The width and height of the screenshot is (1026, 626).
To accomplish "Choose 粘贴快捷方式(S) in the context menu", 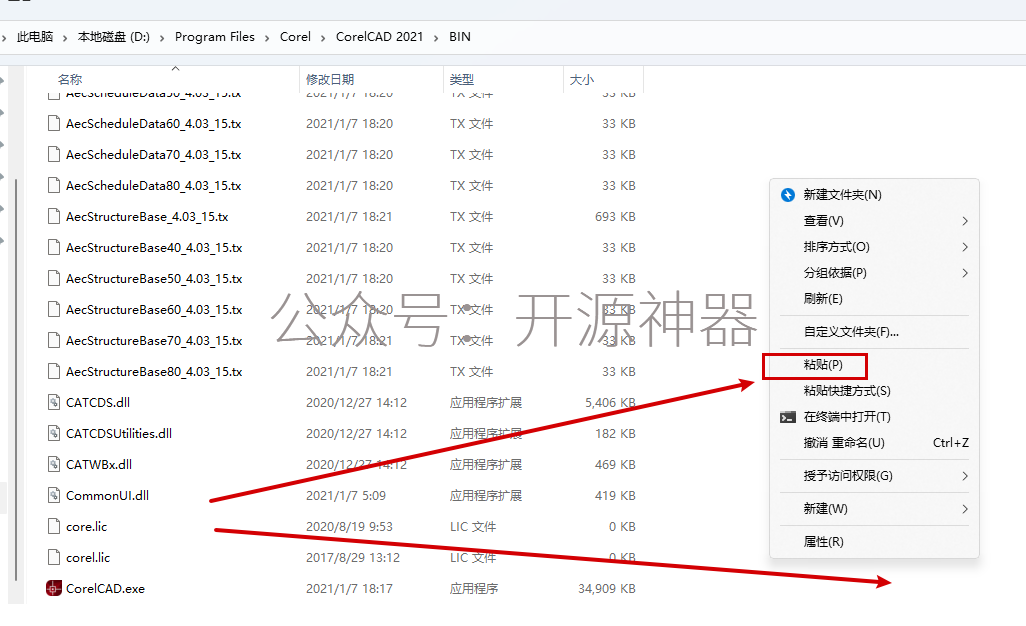I will click(847, 391).
